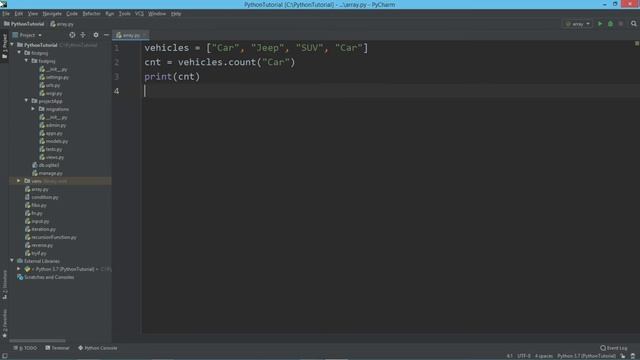Click the collapse all icon in Project panel
640x360 pixels.
(83, 35)
